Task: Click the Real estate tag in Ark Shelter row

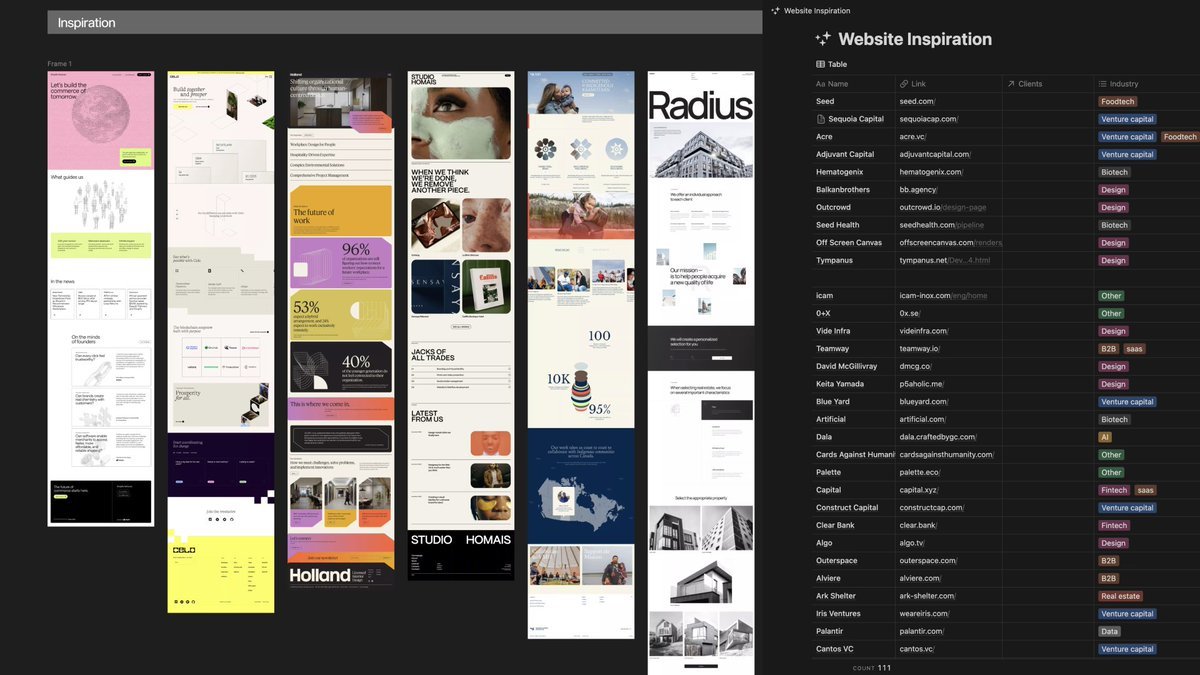Action: (x=1120, y=596)
